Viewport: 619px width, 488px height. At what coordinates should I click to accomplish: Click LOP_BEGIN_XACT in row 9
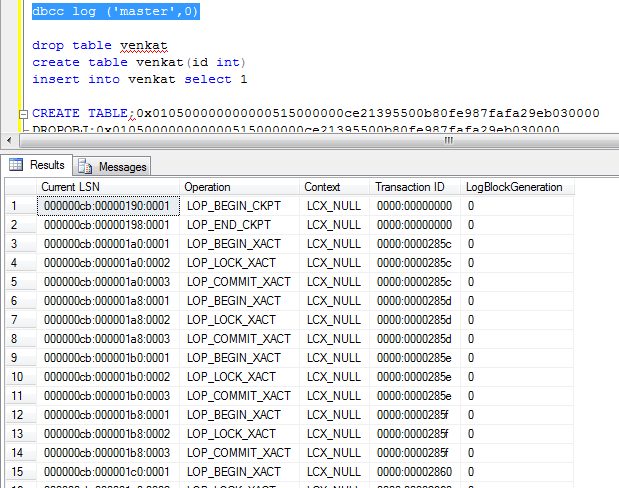(240, 358)
